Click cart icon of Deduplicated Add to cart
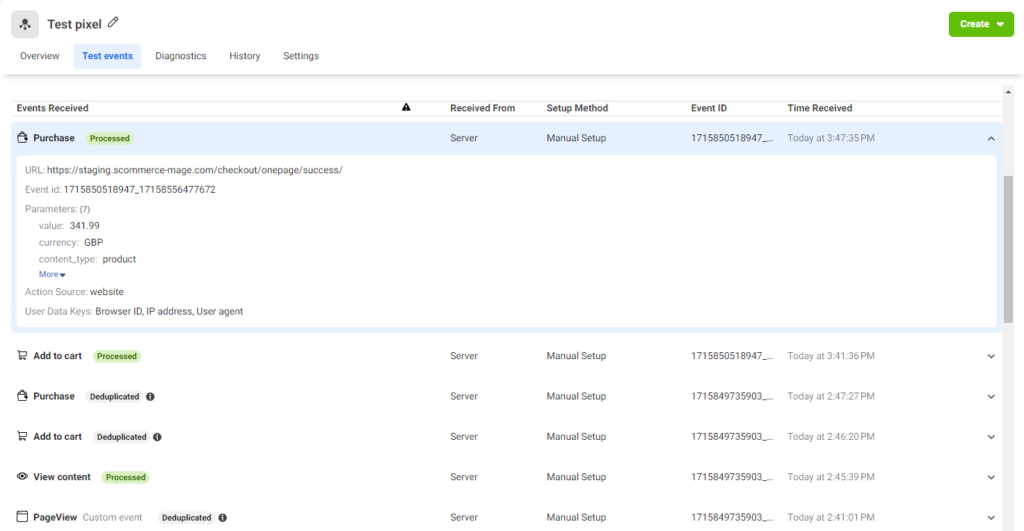Image resolution: width=1024 pixels, height=531 pixels. pyautogui.click(x=22, y=436)
